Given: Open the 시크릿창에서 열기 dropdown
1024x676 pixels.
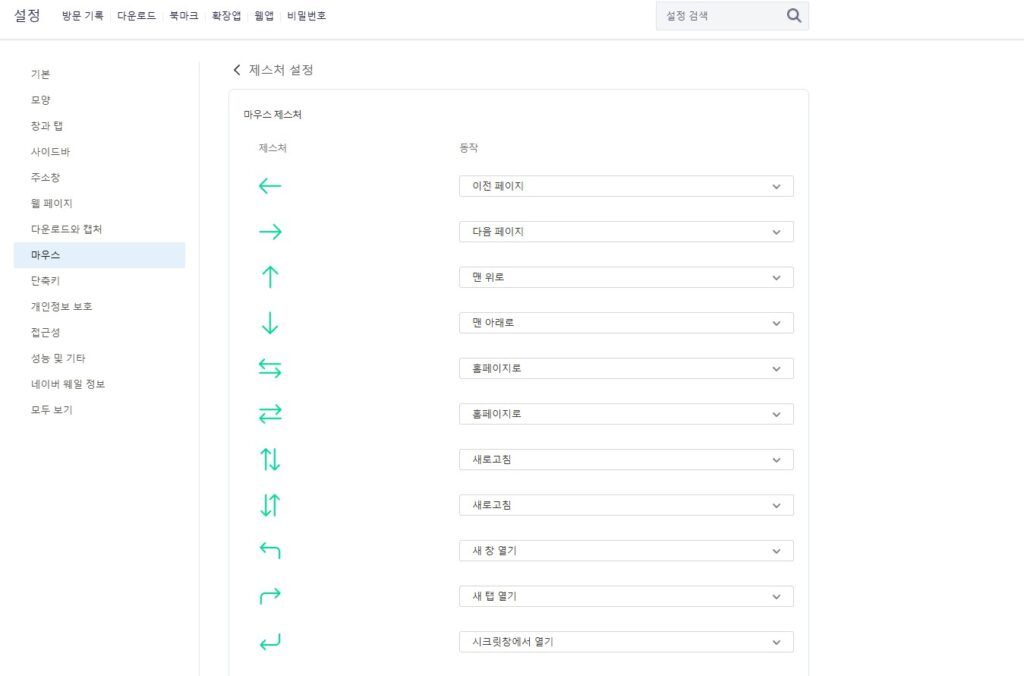Looking at the screenshot, I should pos(626,642).
